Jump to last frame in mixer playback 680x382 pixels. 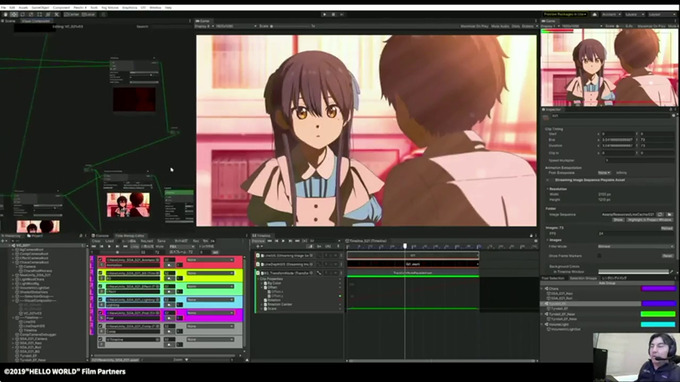(x=125, y=247)
